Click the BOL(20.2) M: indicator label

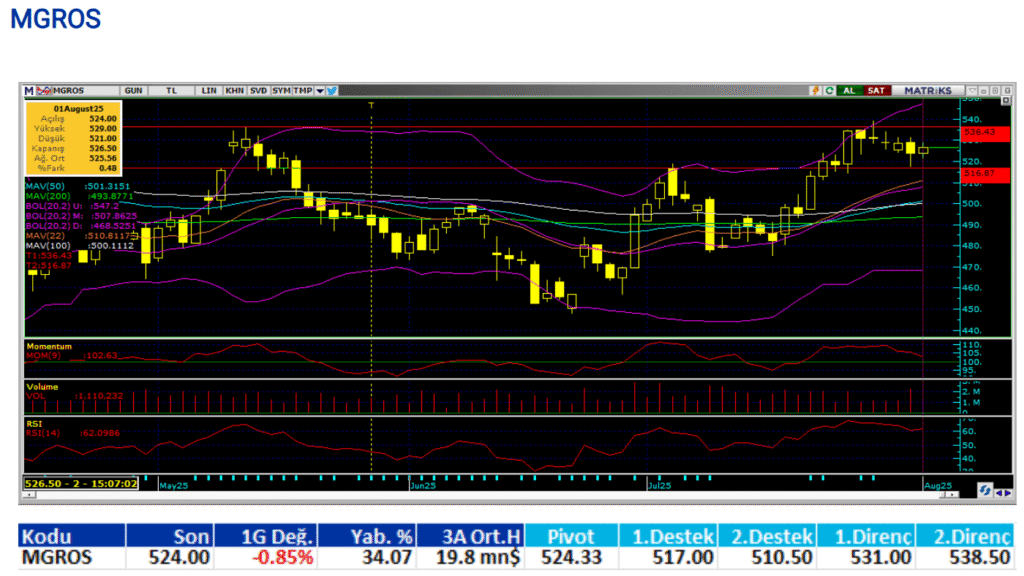pyautogui.click(x=82, y=216)
